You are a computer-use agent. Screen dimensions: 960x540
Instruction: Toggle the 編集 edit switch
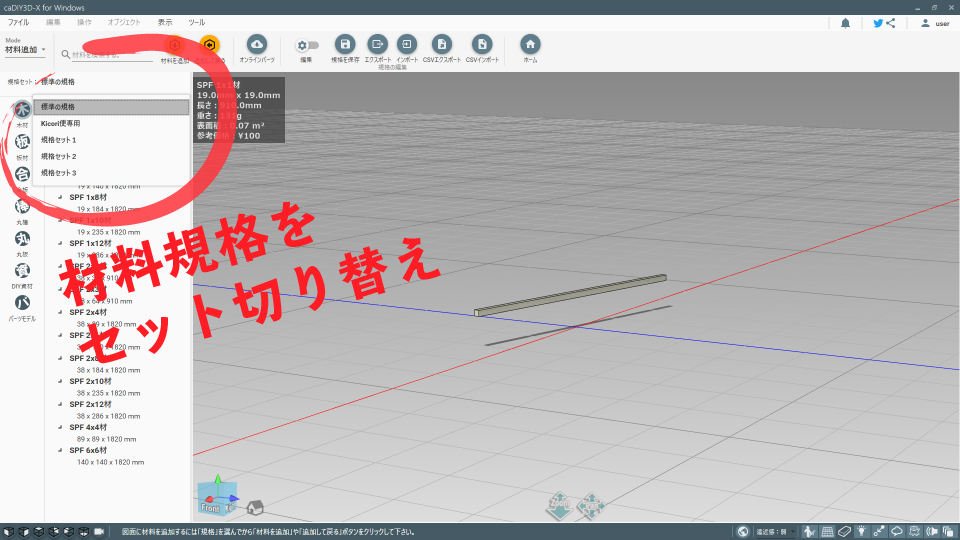click(307, 45)
